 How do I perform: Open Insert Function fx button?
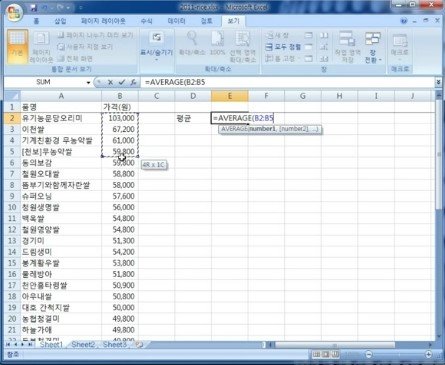[x=133, y=82]
